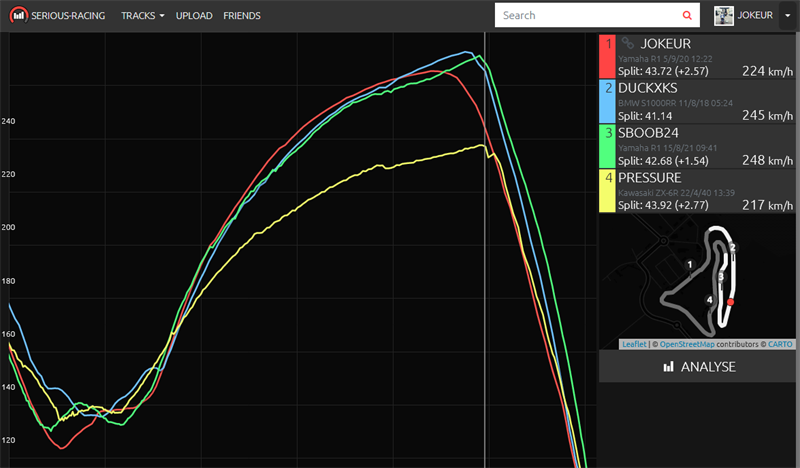Click the red color swatch for JOKEUR
The image size is (800, 468).
coord(607,56)
